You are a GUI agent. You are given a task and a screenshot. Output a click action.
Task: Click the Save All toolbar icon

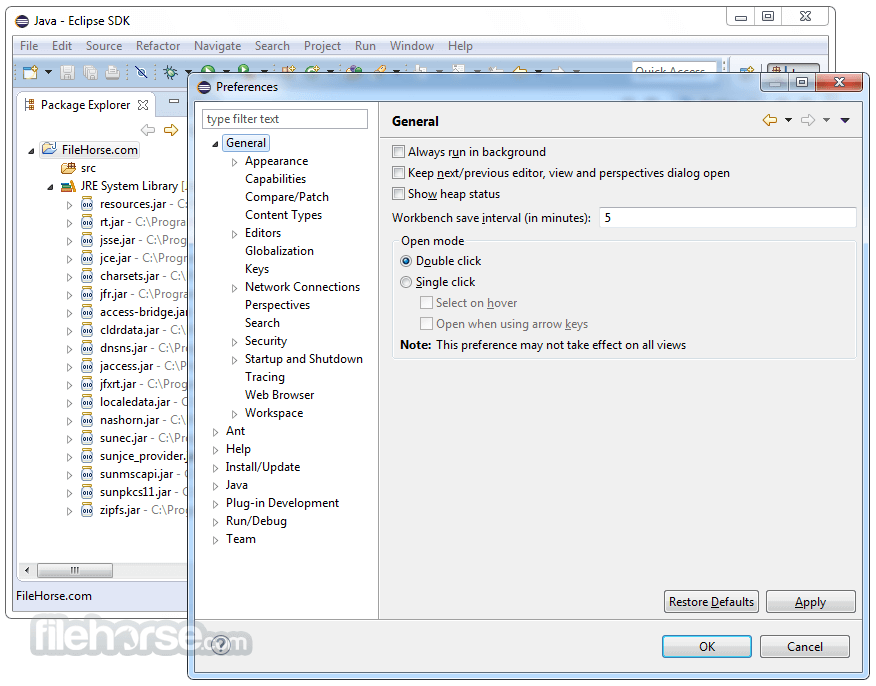click(x=90, y=72)
